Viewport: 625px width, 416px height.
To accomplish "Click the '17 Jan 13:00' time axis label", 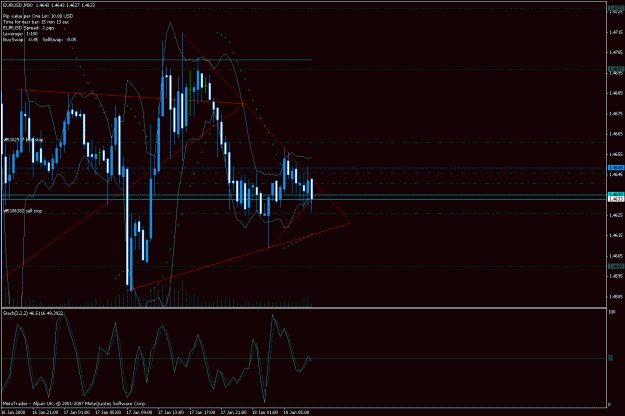I will pos(171,413).
